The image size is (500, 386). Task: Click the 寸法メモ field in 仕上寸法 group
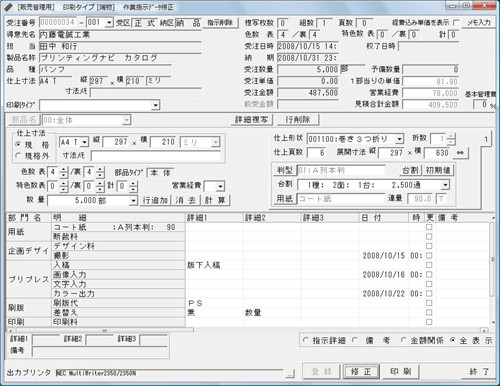(x=155, y=155)
